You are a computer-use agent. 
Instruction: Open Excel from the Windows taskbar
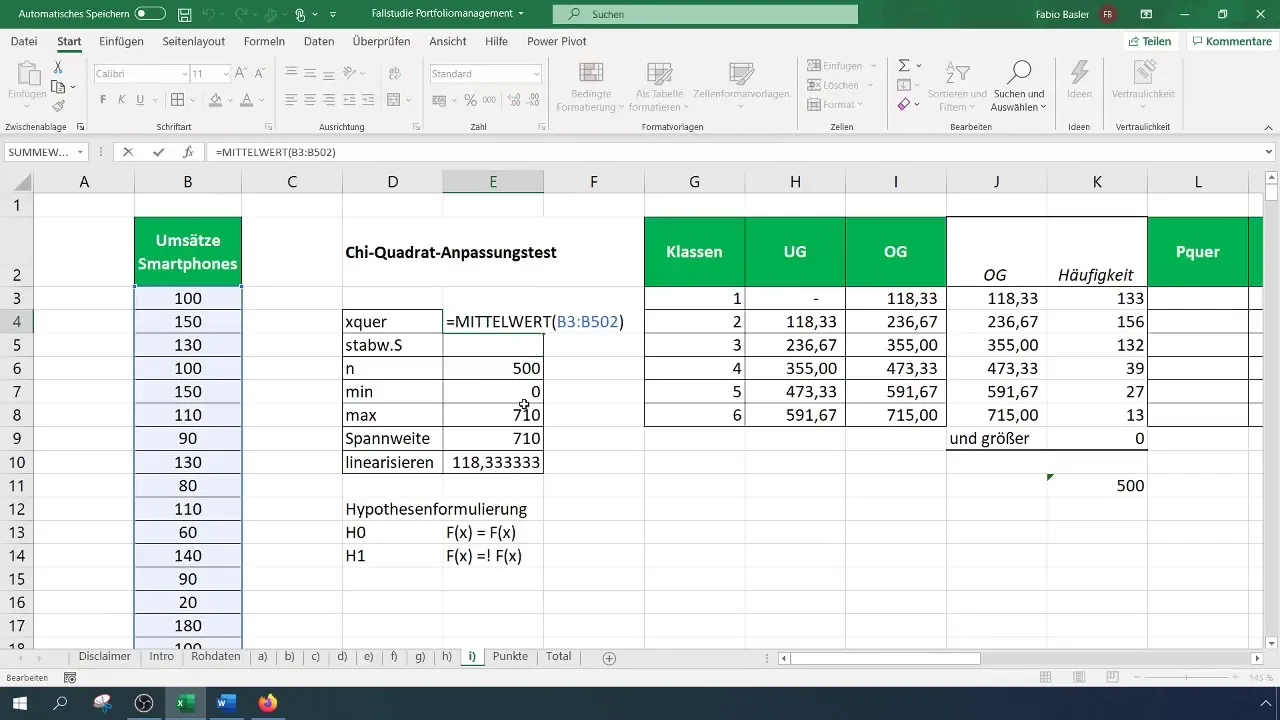(x=184, y=703)
